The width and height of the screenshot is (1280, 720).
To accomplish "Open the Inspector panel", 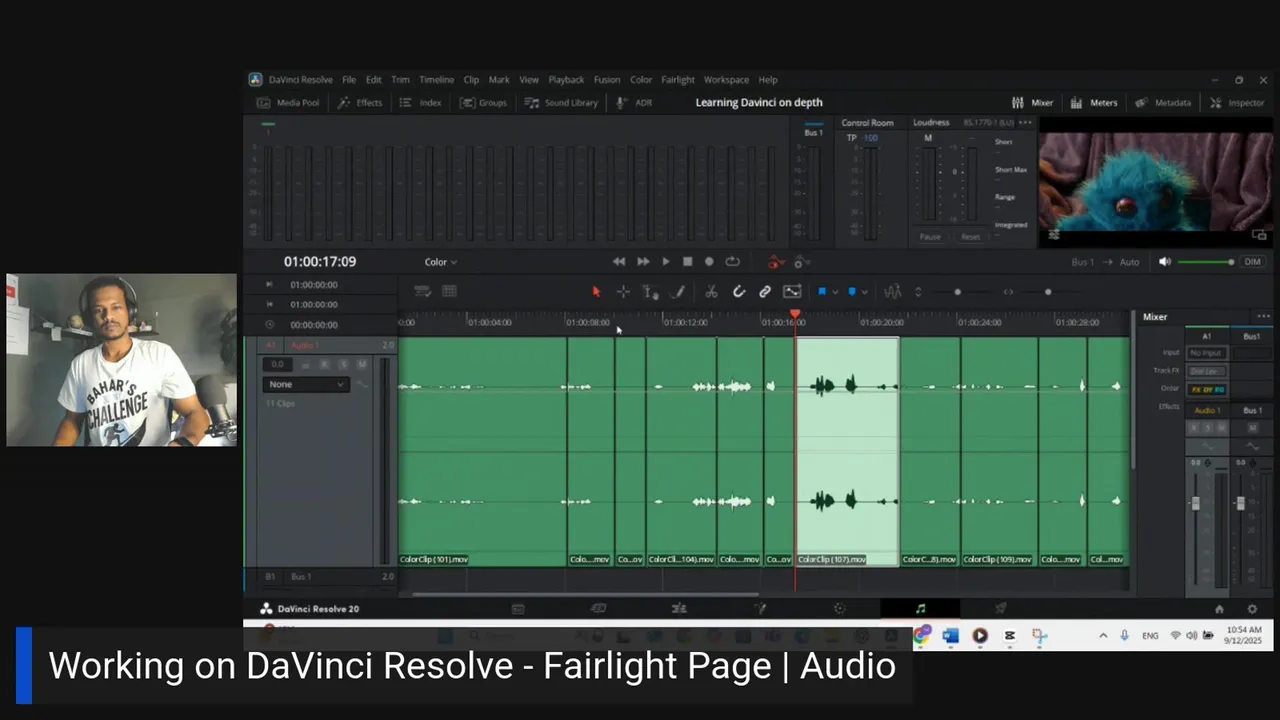I will pos(1237,102).
